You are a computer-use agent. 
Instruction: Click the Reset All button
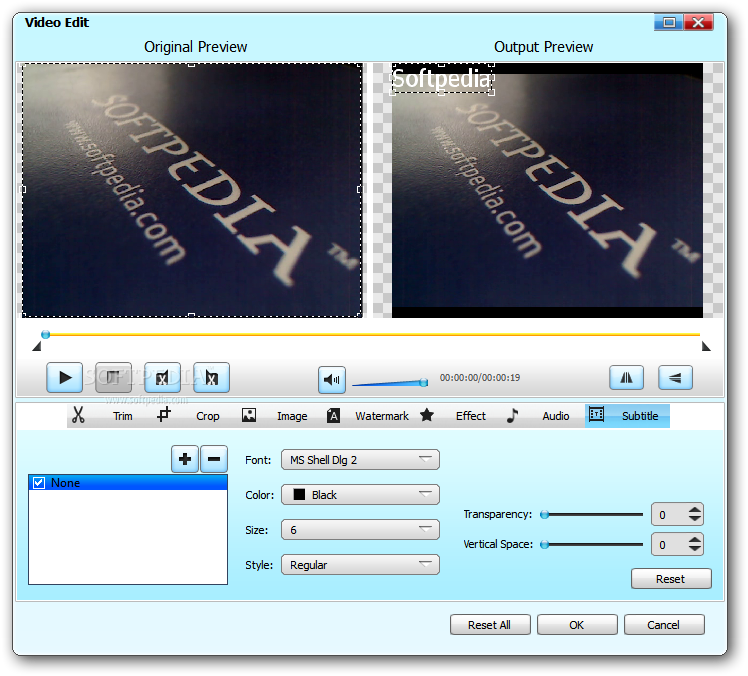[490, 625]
